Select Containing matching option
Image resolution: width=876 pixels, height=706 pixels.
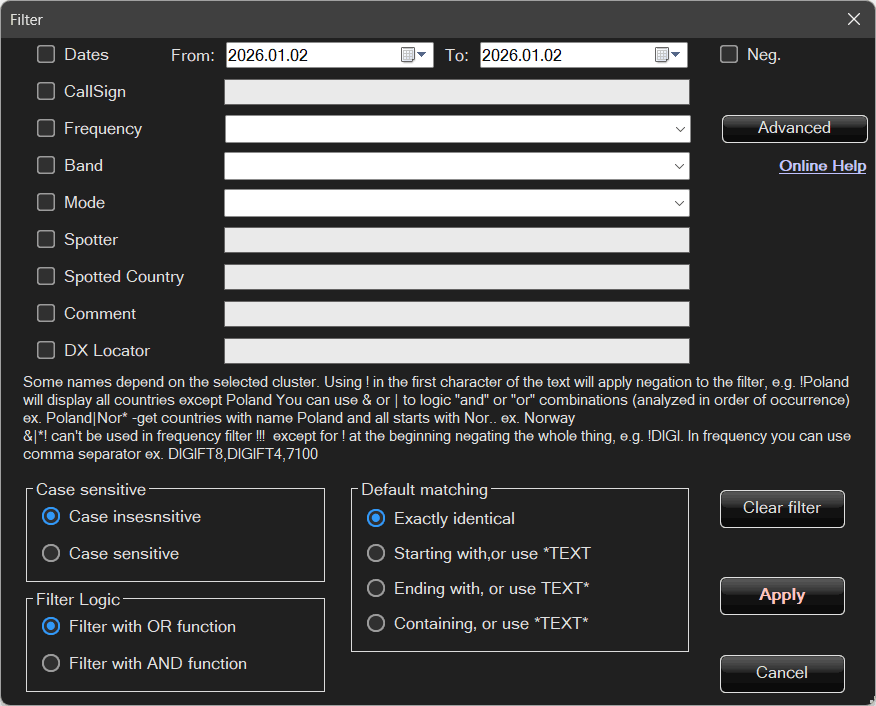[376, 623]
